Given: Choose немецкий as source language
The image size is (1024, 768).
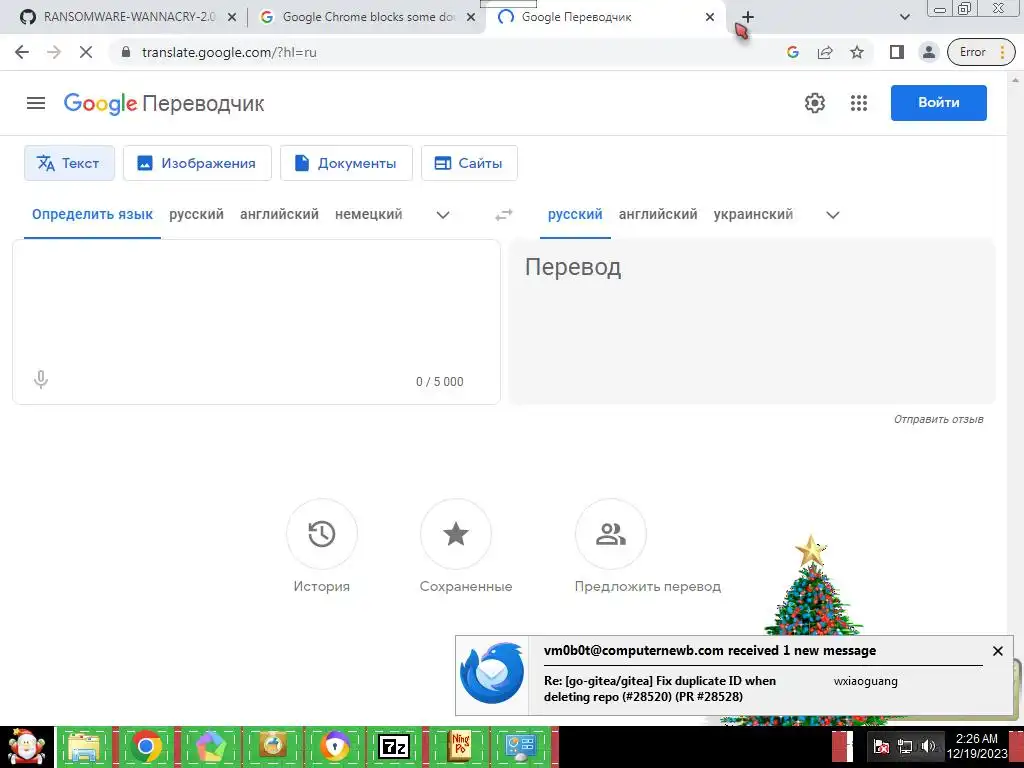Looking at the screenshot, I should point(368,214).
